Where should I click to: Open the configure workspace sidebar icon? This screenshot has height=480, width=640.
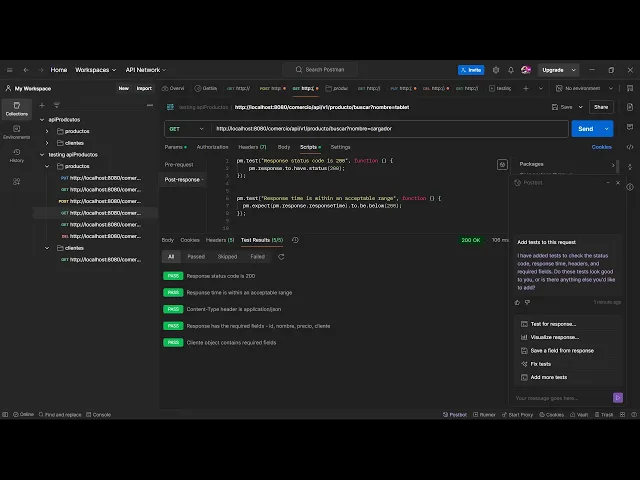16,181
